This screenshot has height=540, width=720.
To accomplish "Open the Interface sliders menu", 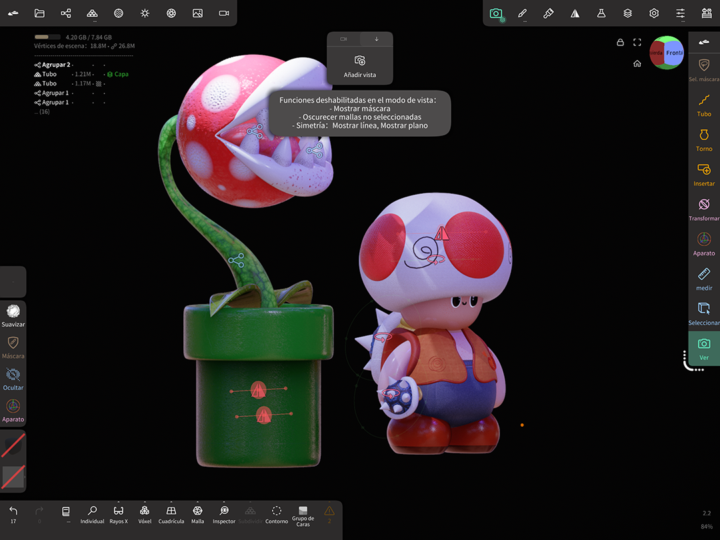I will [681, 13].
